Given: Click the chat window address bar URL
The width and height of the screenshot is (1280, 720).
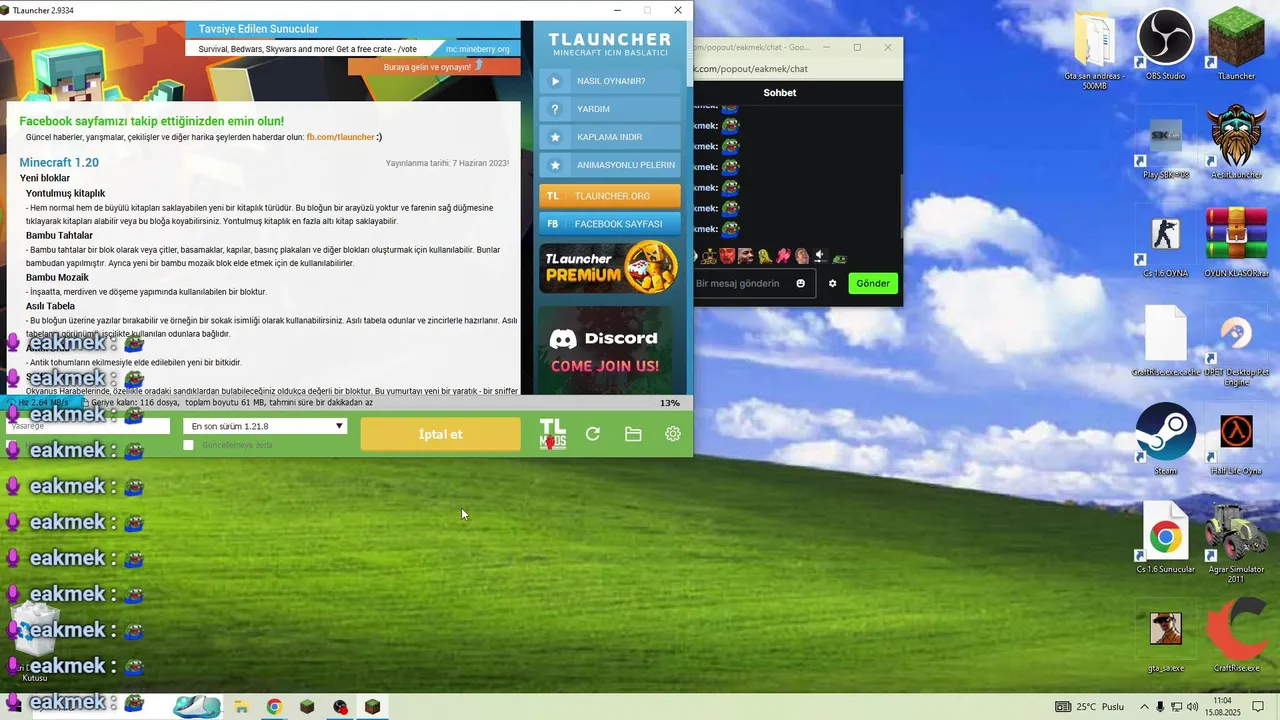Looking at the screenshot, I should (x=752, y=69).
